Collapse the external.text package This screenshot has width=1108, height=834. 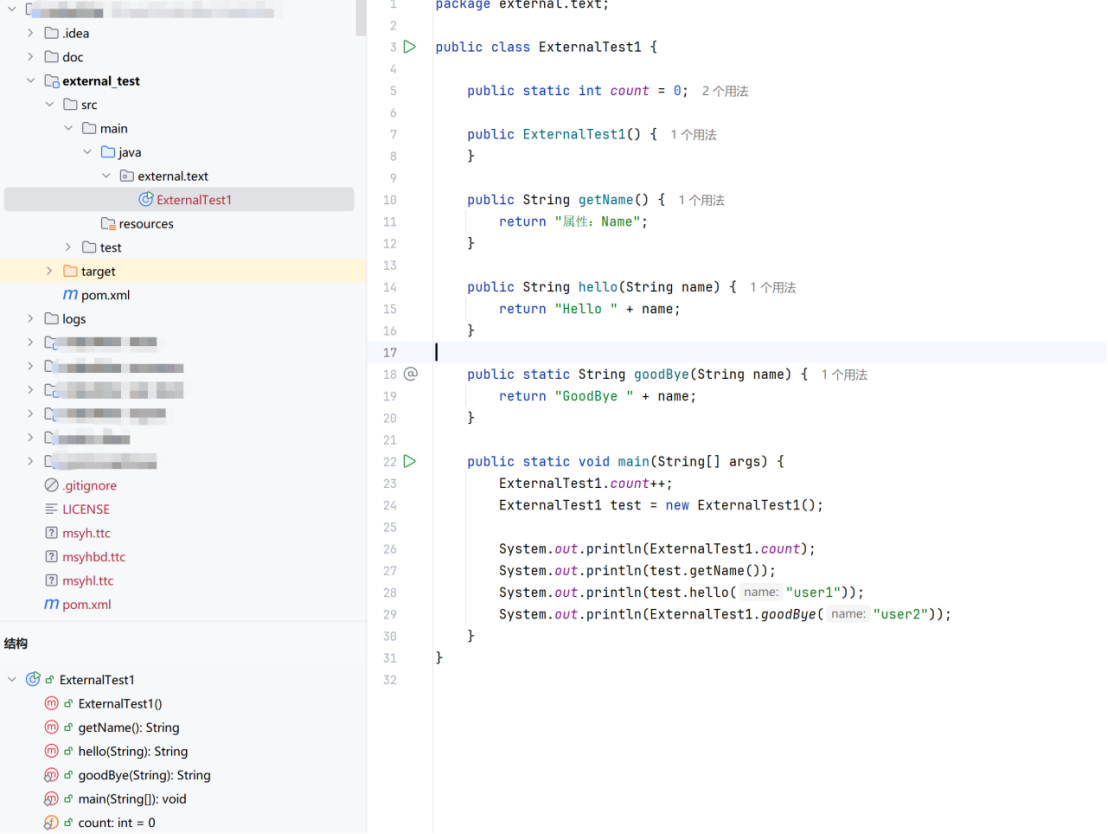[106, 175]
